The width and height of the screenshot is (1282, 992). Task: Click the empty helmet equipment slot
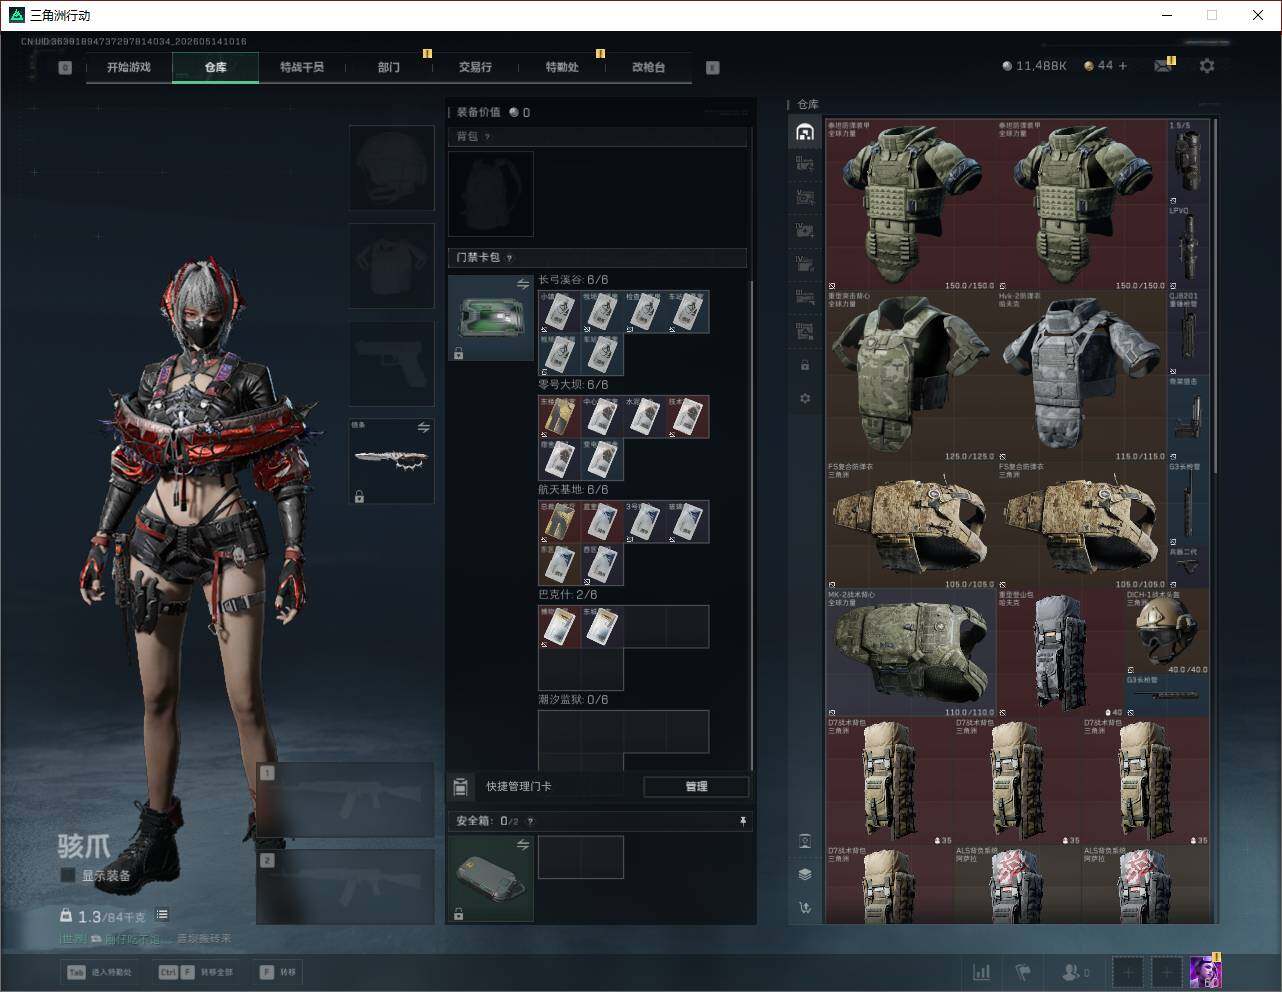(392, 168)
